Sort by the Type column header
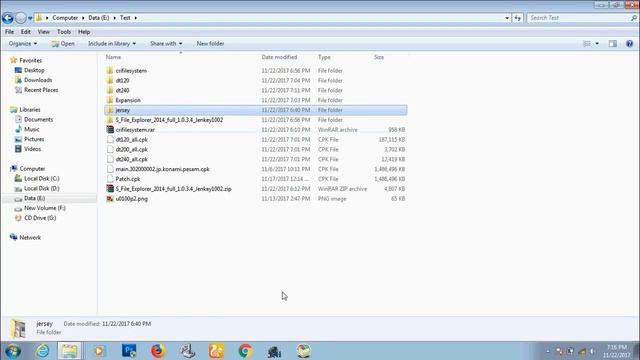 point(324,57)
